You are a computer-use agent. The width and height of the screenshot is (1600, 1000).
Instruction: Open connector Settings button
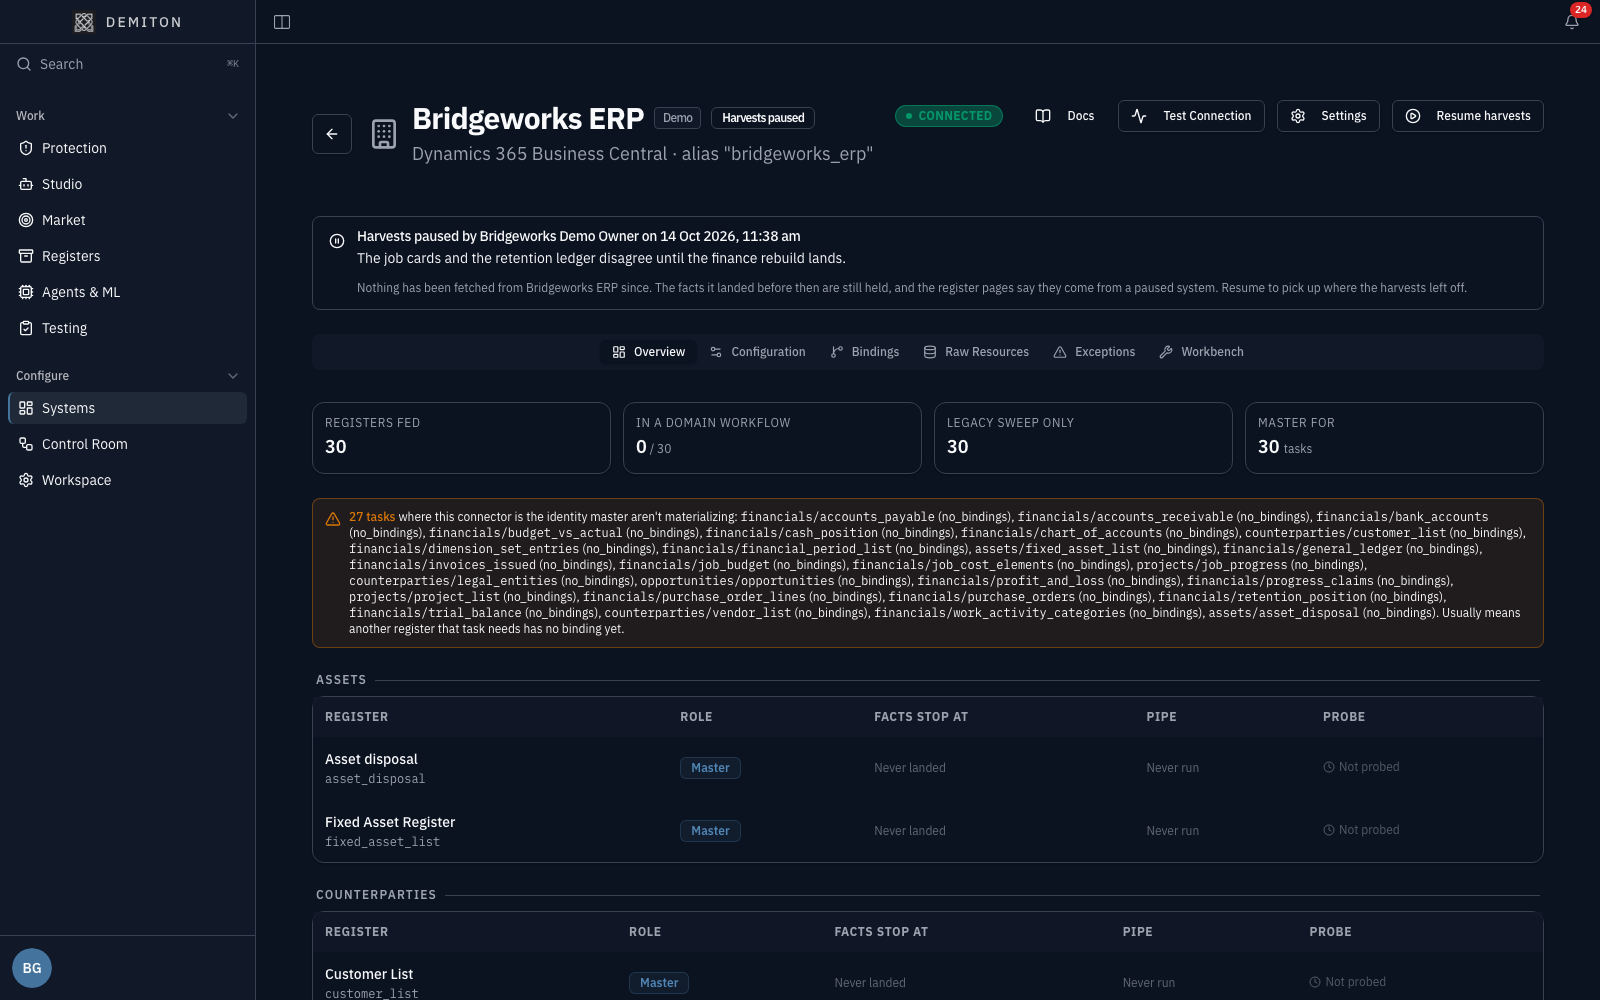pos(1328,116)
